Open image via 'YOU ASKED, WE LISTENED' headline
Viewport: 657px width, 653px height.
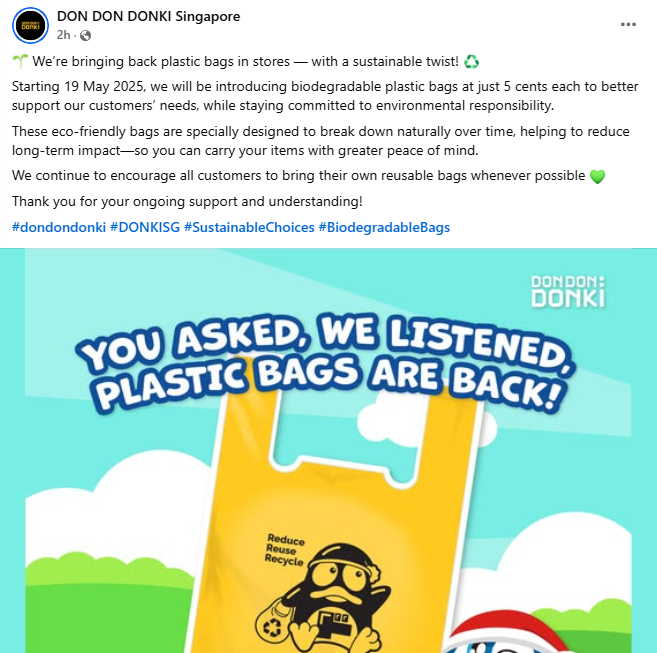[325, 342]
